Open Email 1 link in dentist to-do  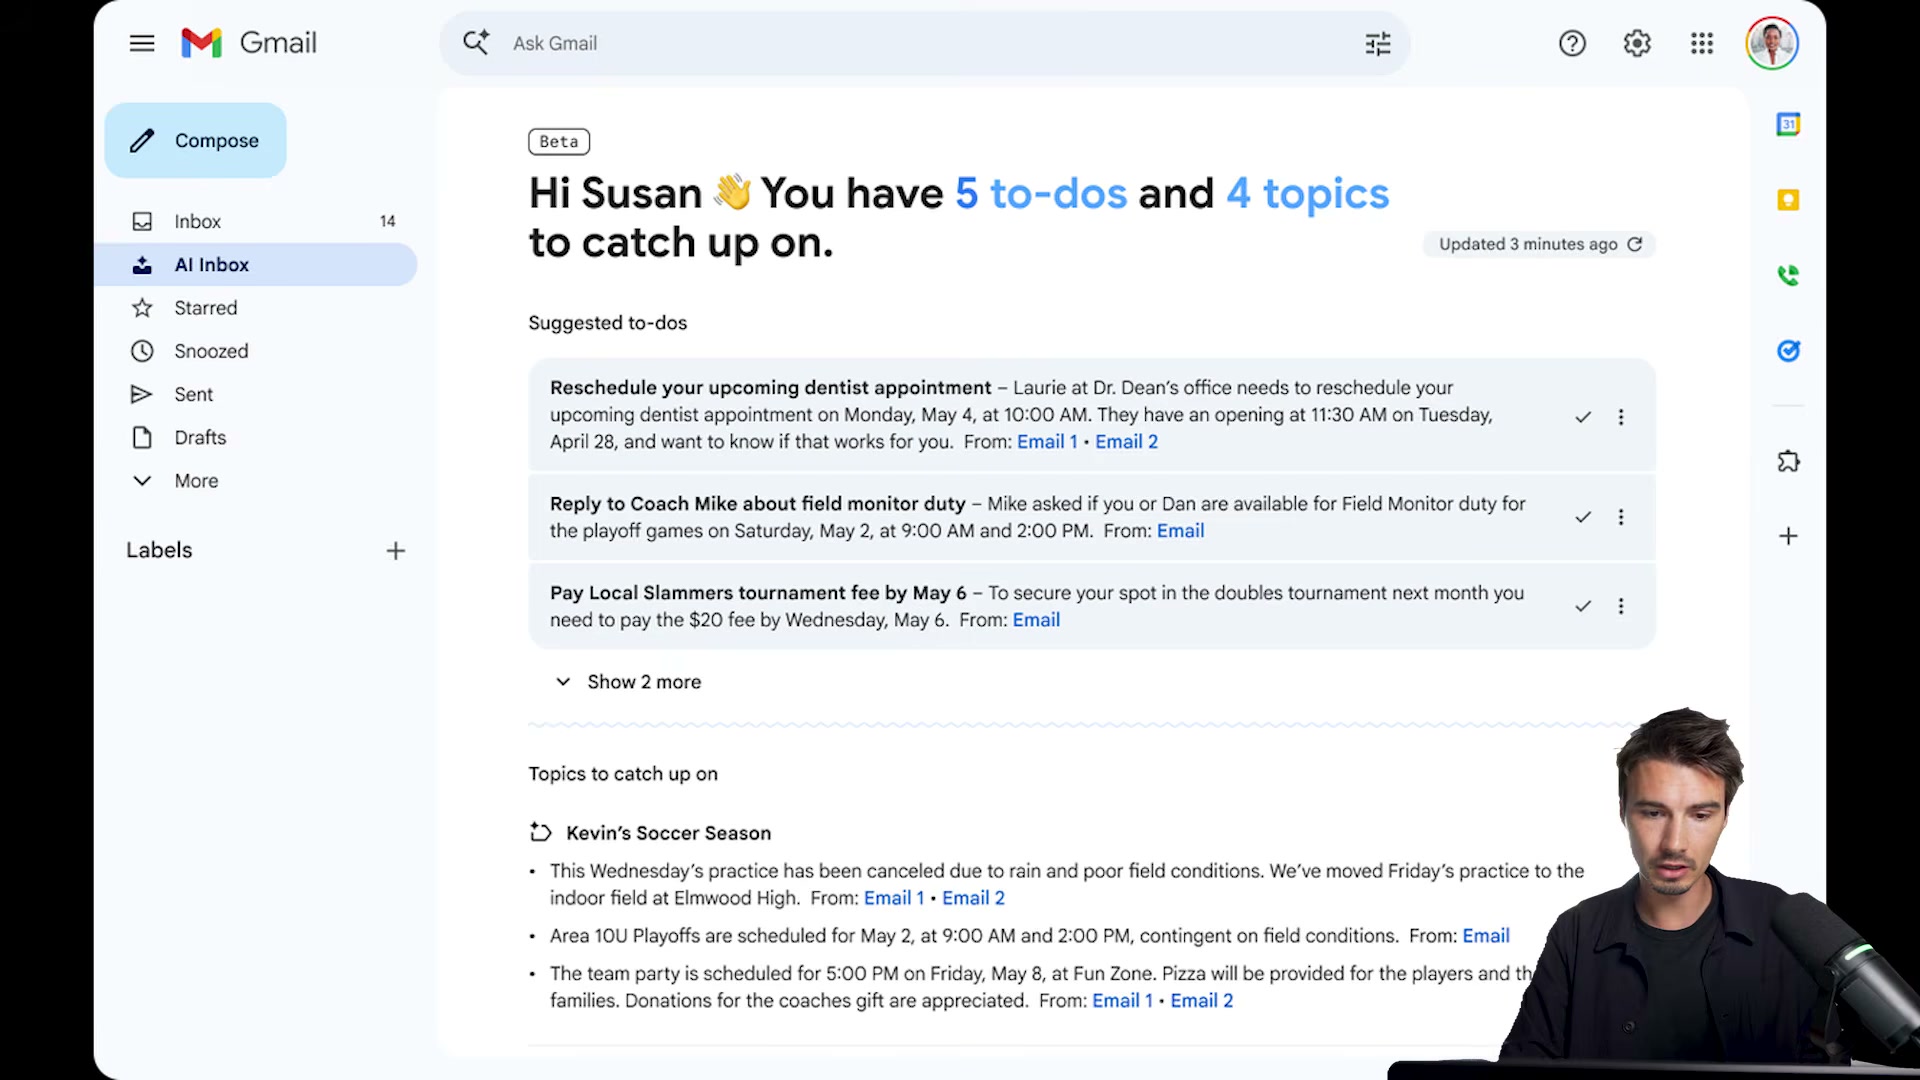pos(1047,442)
